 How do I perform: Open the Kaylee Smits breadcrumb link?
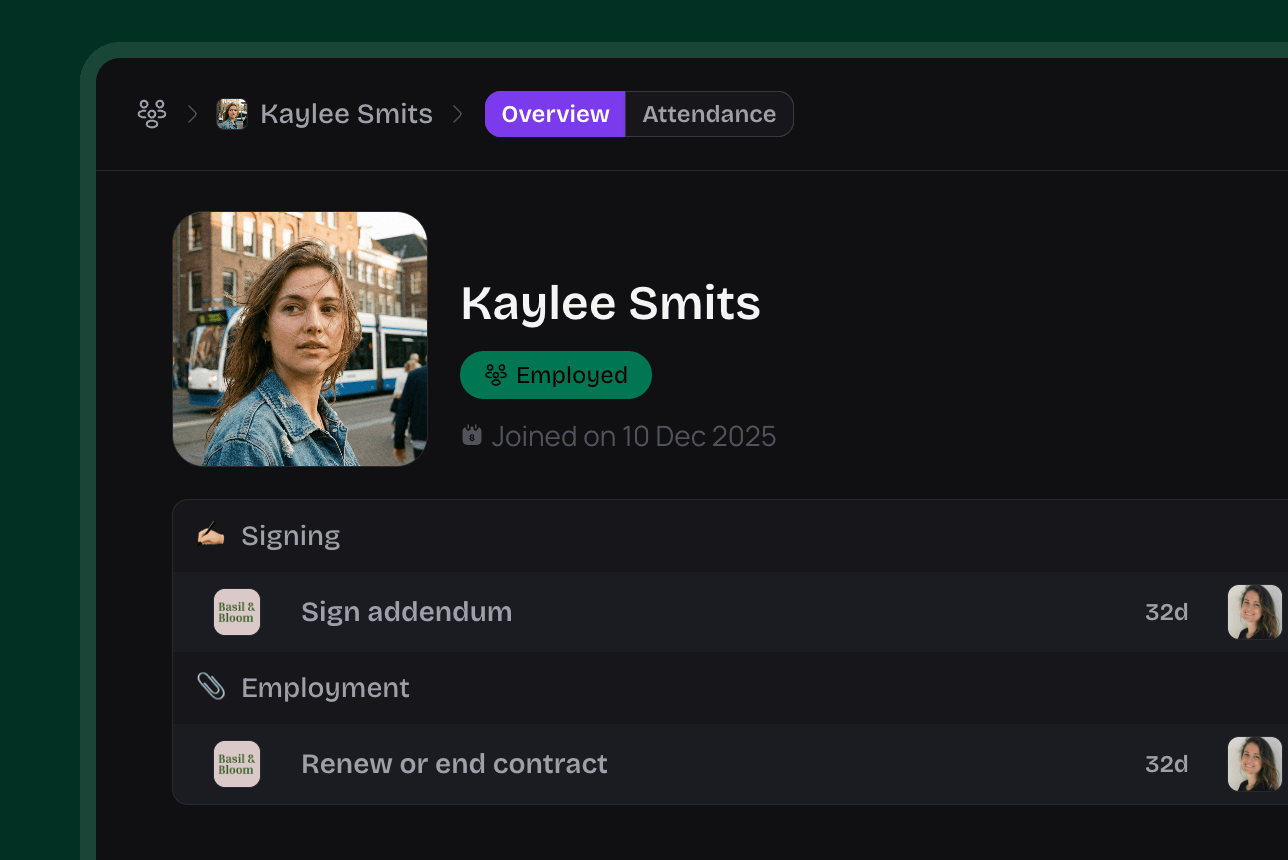[x=346, y=114]
